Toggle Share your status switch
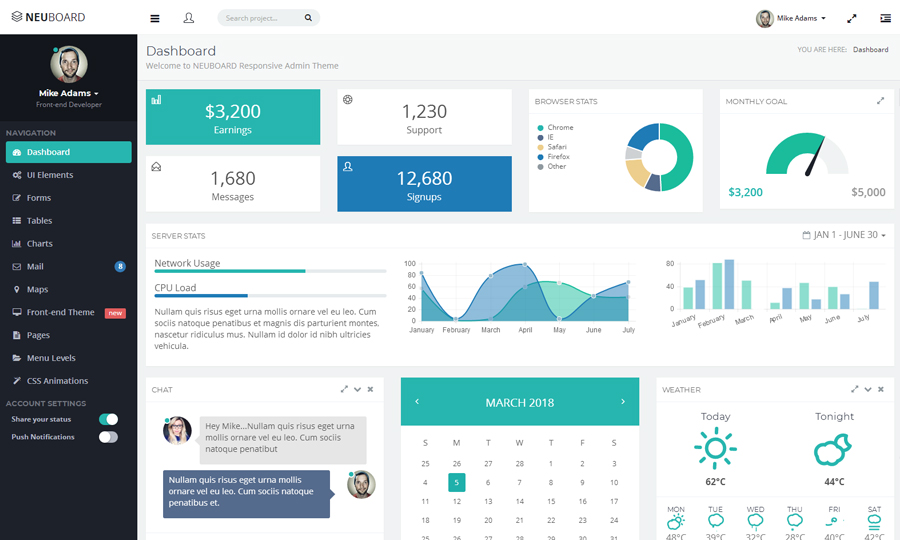This screenshot has height=540, width=900. 108,419
